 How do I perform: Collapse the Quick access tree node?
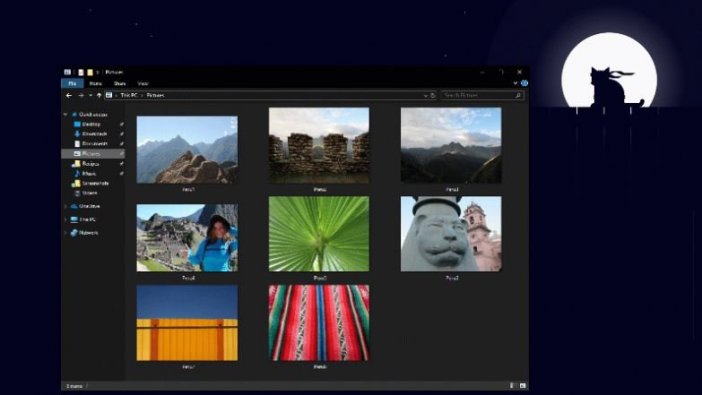[65, 115]
